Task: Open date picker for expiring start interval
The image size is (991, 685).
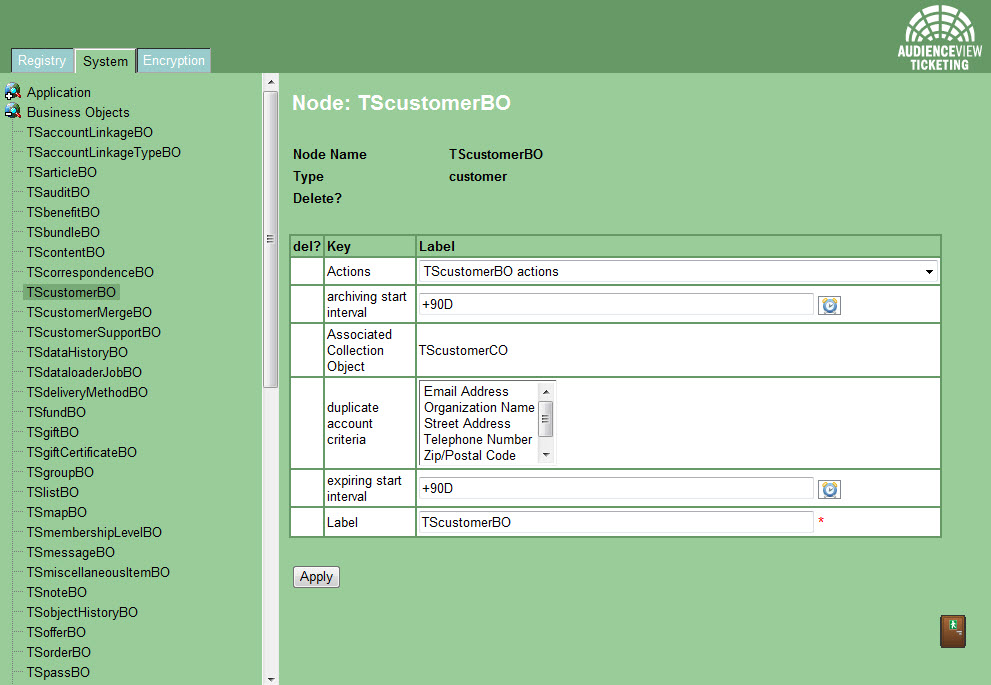Action: [829, 489]
